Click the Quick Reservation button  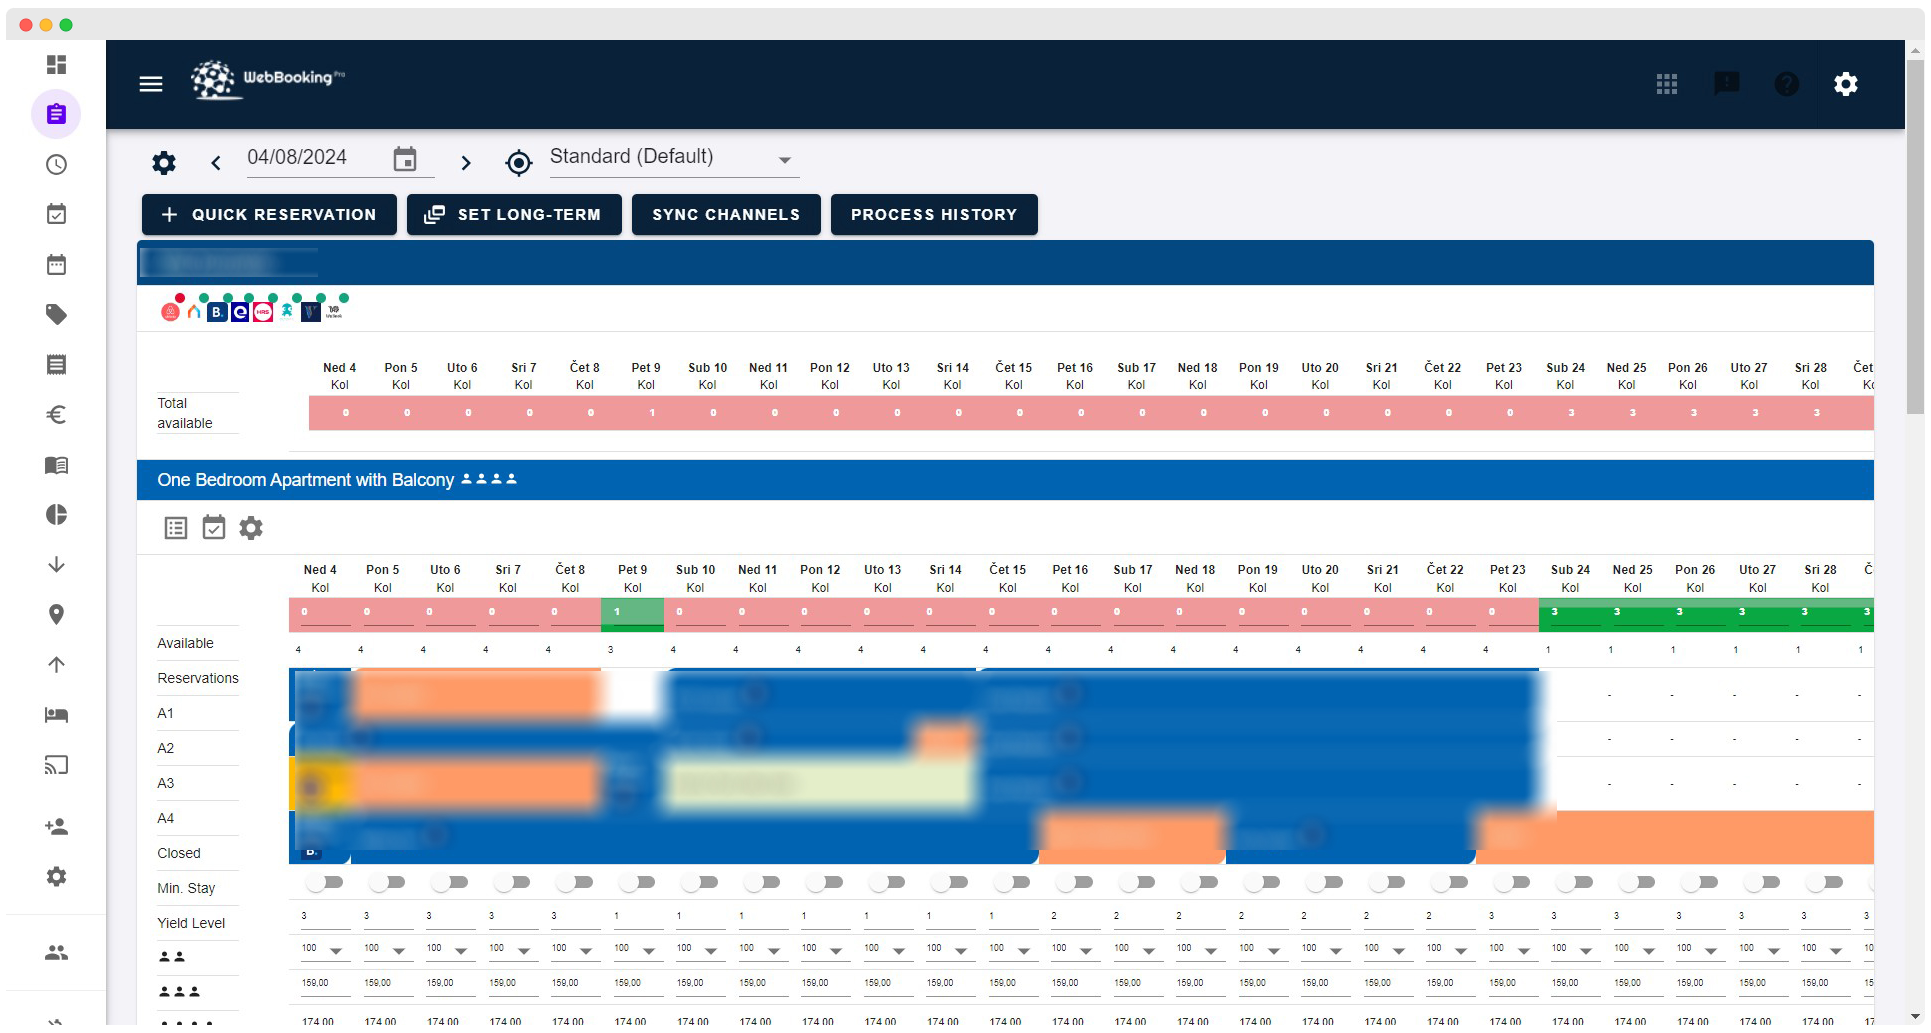tap(269, 215)
